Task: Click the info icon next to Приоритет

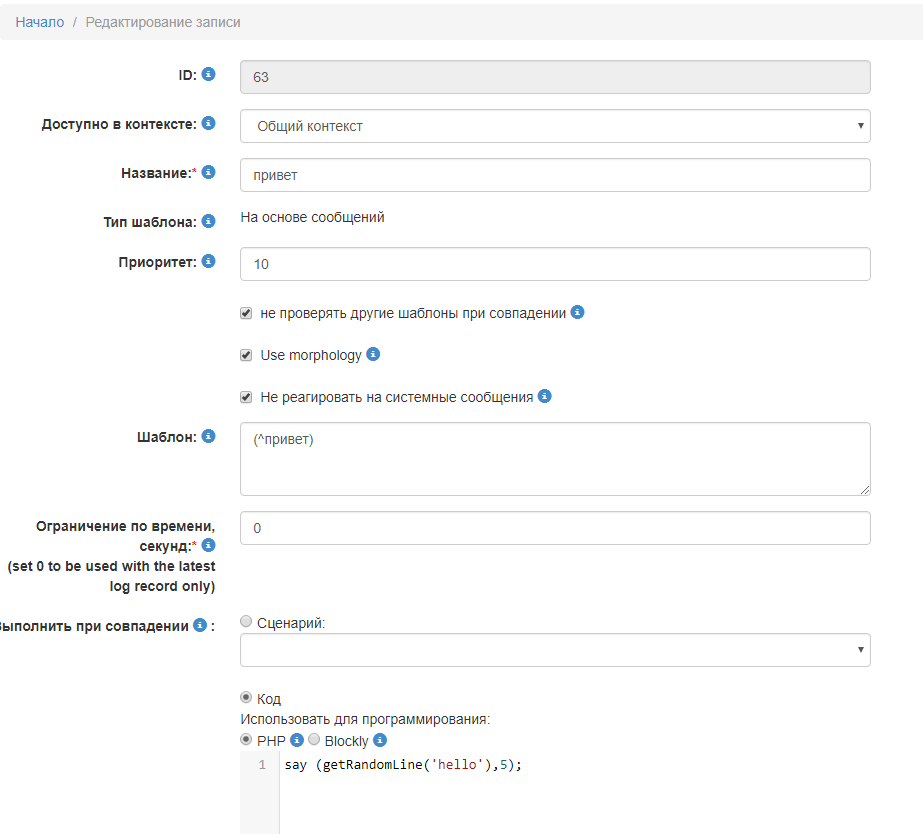Action: pos(207,261)
